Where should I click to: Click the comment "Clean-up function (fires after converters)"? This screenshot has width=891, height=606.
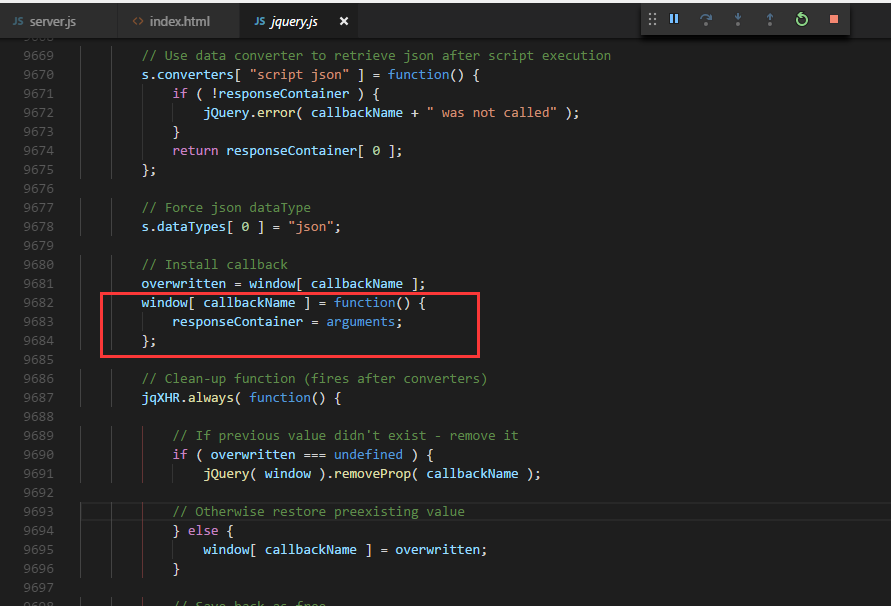(x=326, y=379)
